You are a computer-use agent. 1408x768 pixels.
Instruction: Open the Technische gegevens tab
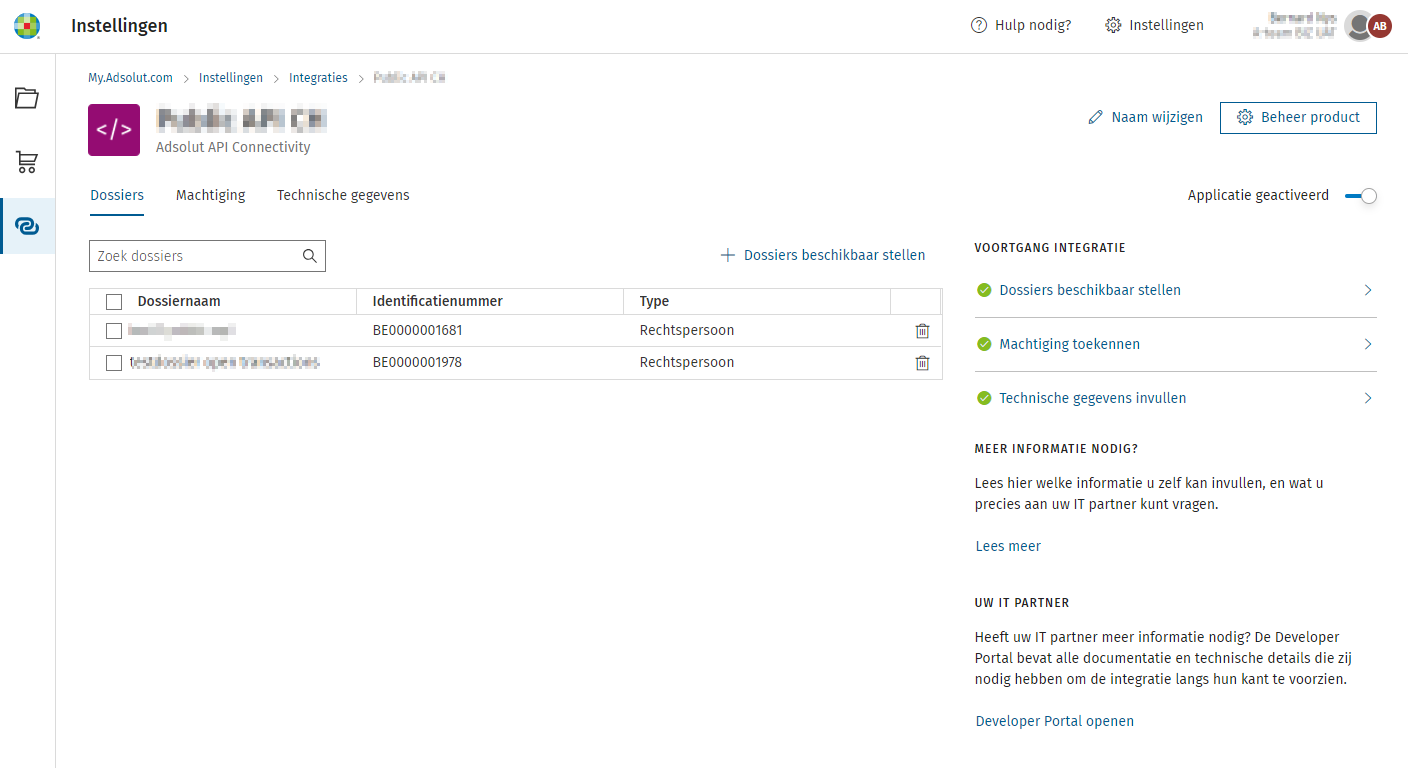(x=343, y=195)
